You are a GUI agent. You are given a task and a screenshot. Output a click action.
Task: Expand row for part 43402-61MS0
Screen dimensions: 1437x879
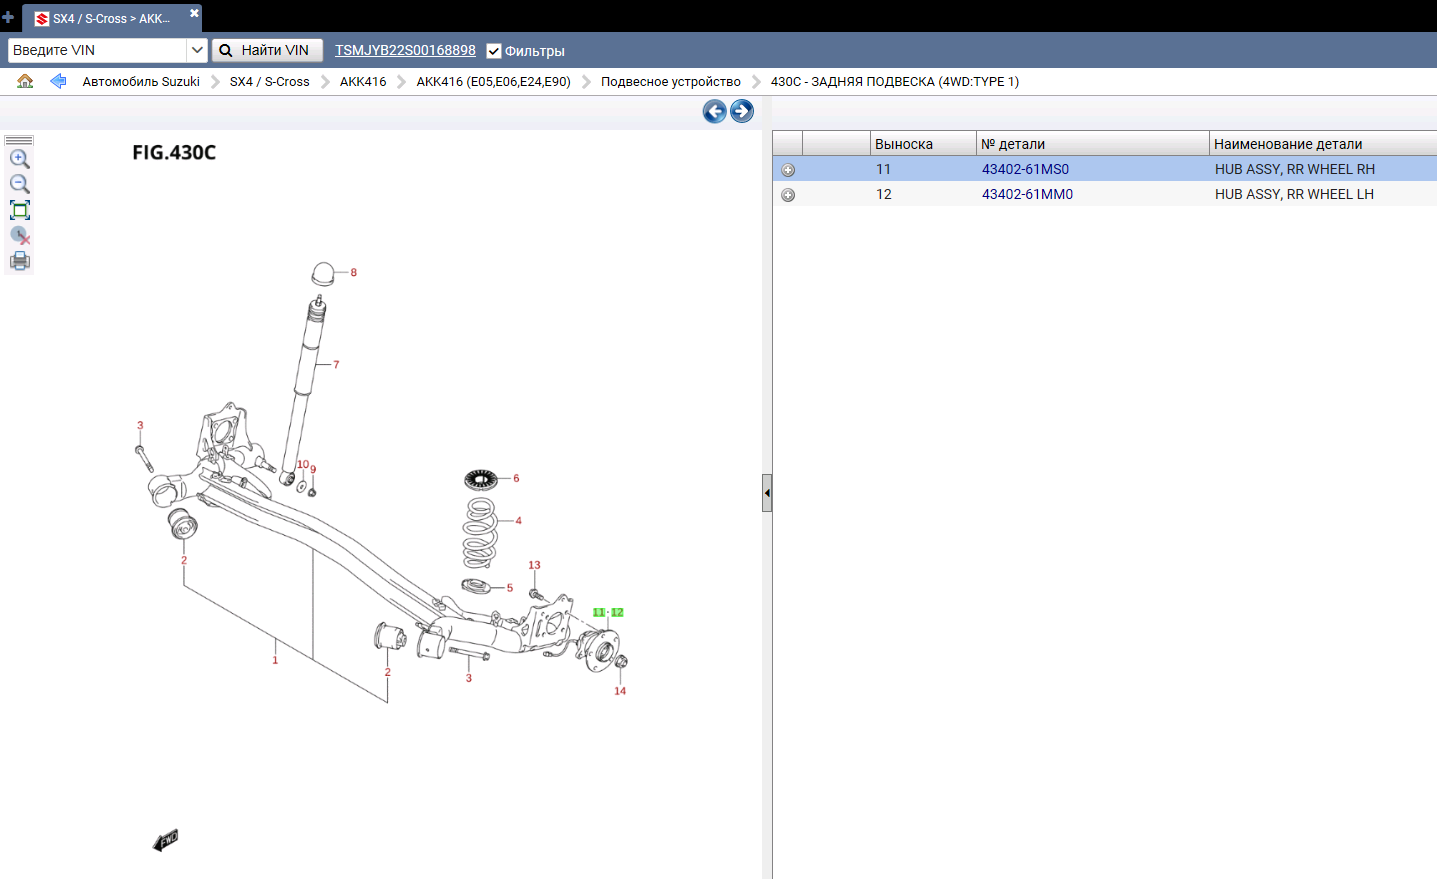(x=788, y=170)
